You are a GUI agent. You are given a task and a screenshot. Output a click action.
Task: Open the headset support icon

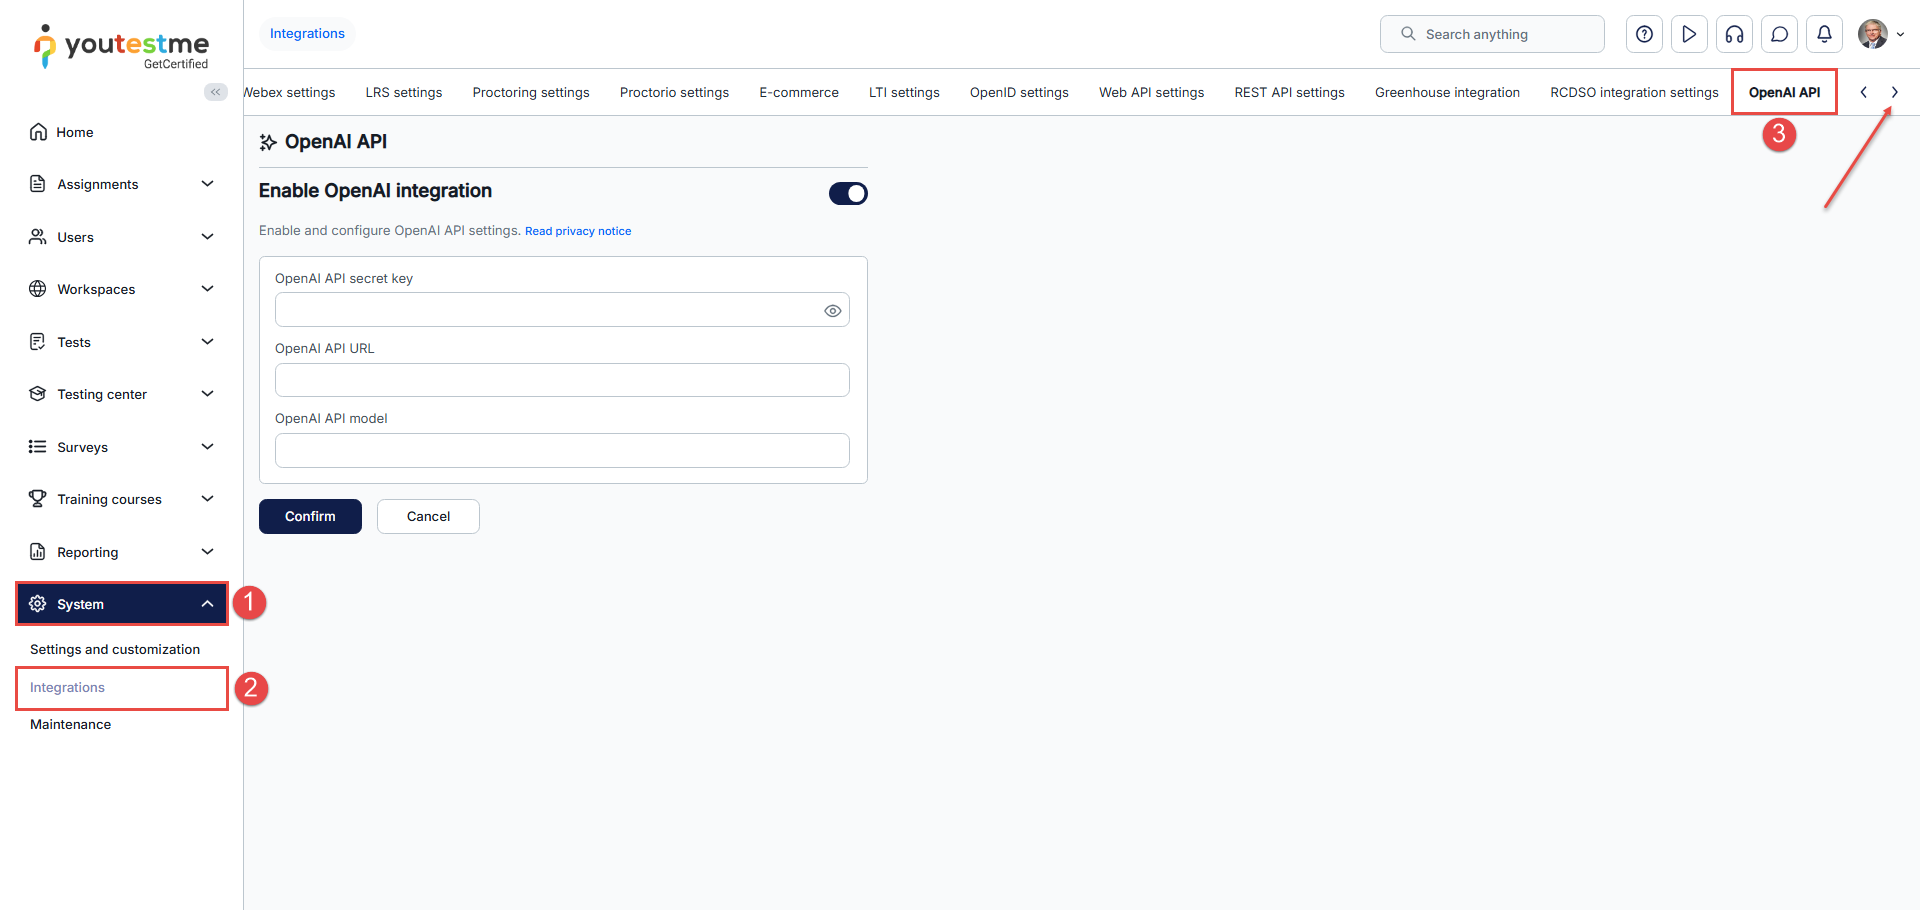coord(1734,34)
